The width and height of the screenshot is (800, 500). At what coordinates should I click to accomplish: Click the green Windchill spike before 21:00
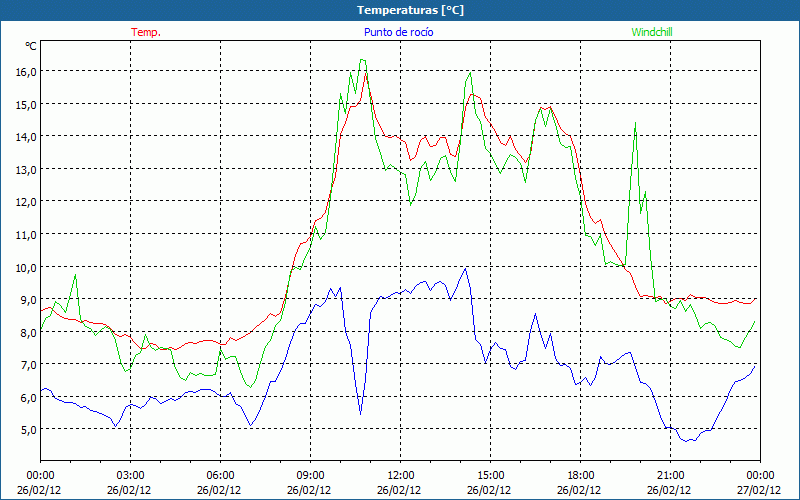click(x=635, y=128)
